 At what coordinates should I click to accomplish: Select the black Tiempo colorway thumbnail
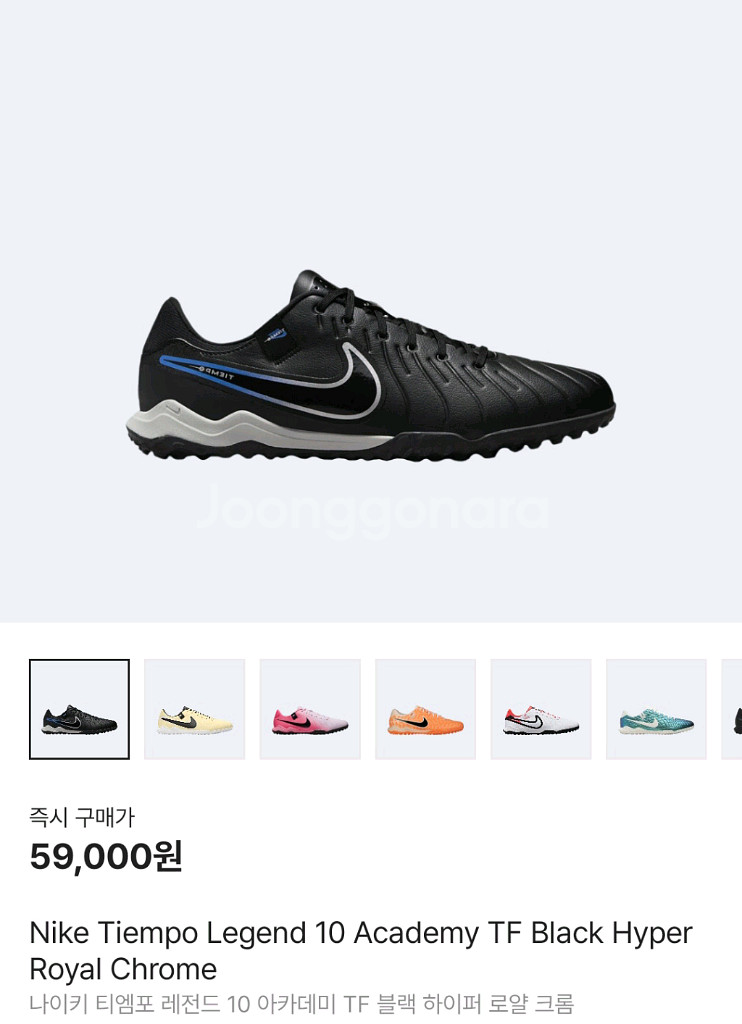pyautogui.click(x=79, y=709)
